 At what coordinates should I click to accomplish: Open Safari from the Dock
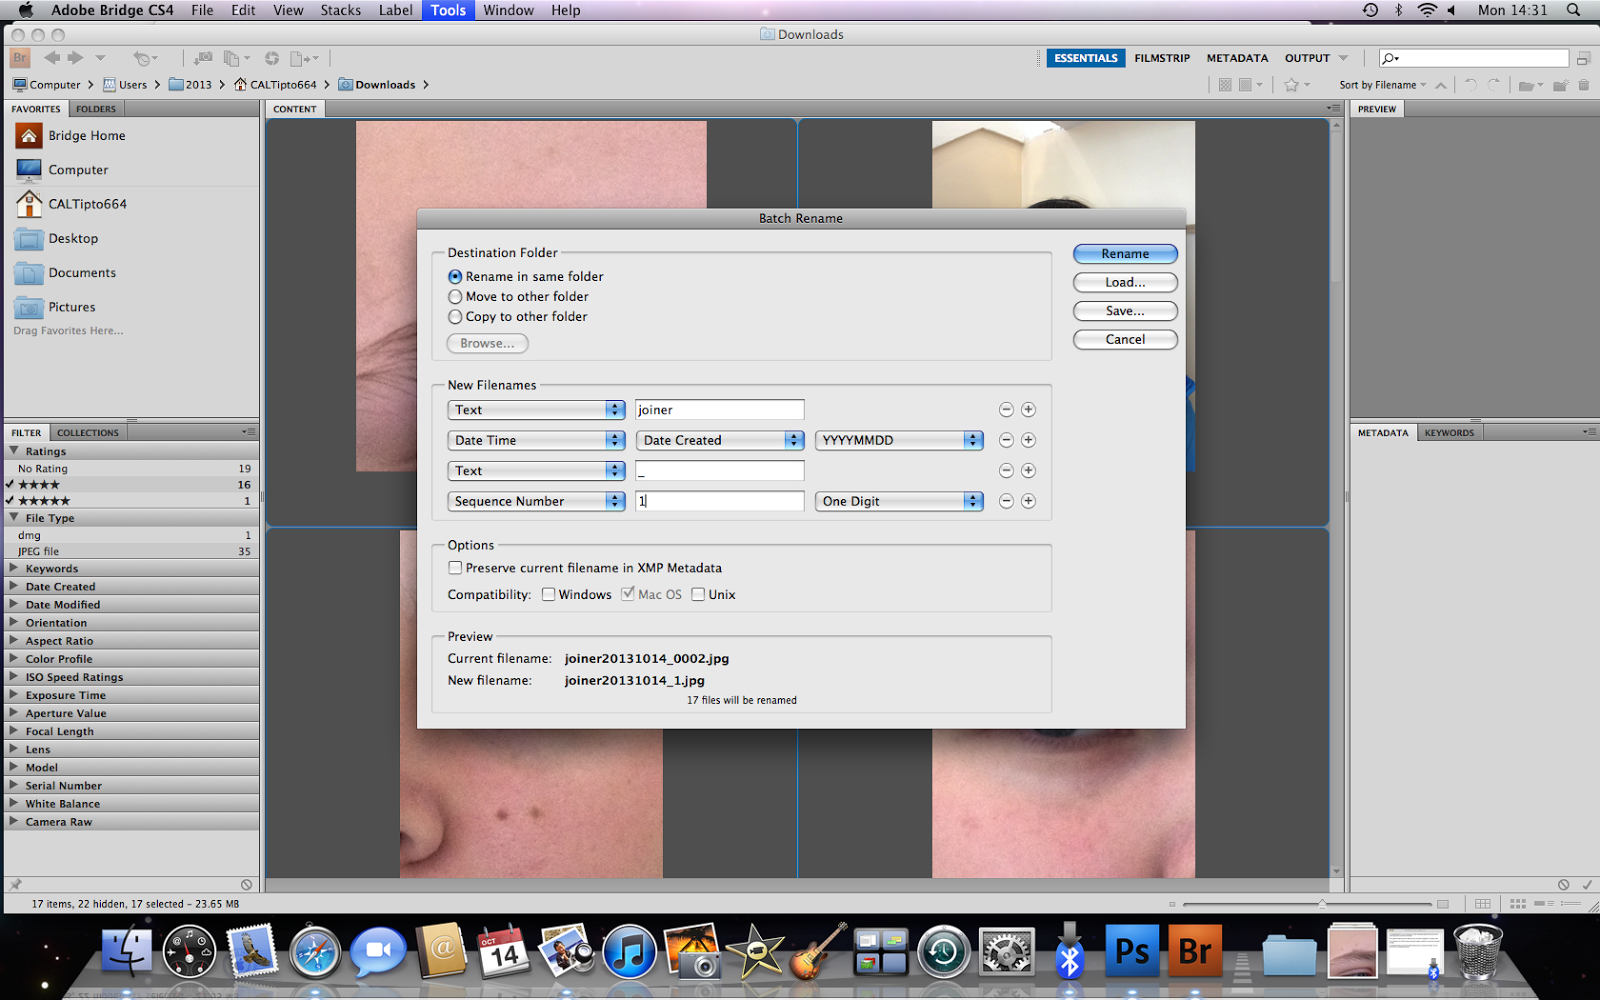(315, 951)
